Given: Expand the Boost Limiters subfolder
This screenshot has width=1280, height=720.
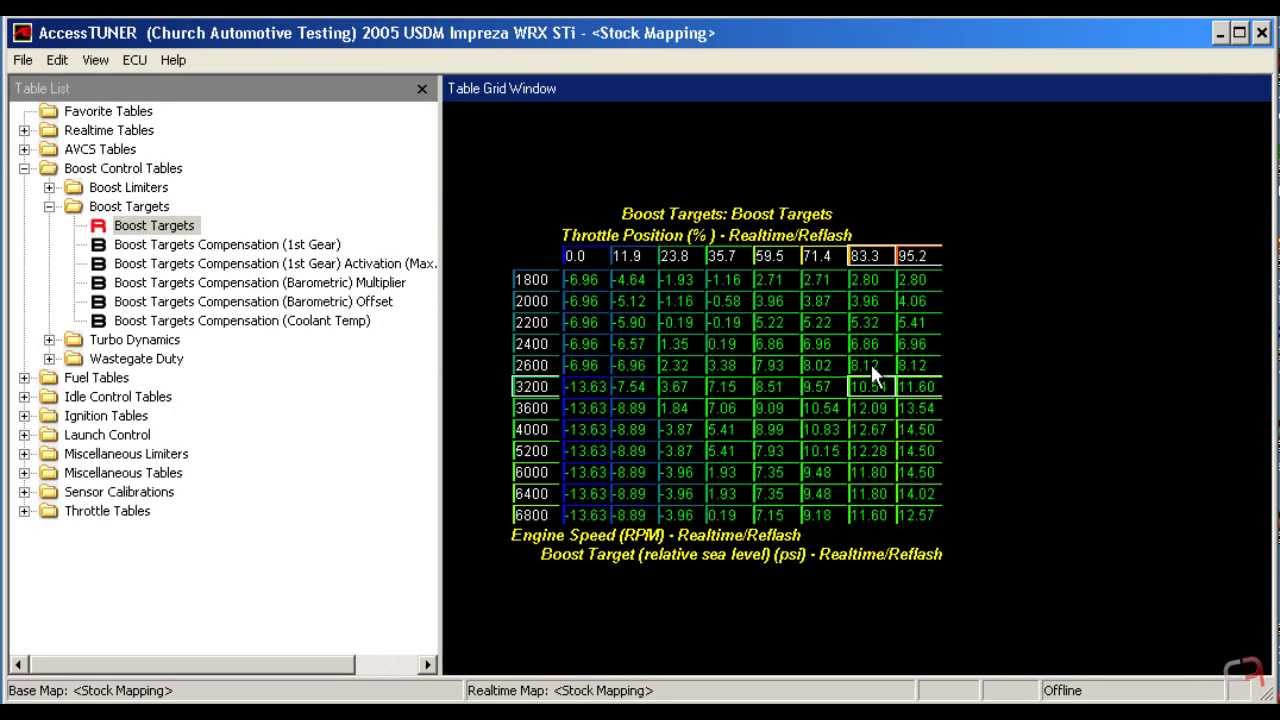Looking at the screenshot, I should (49, 187).
